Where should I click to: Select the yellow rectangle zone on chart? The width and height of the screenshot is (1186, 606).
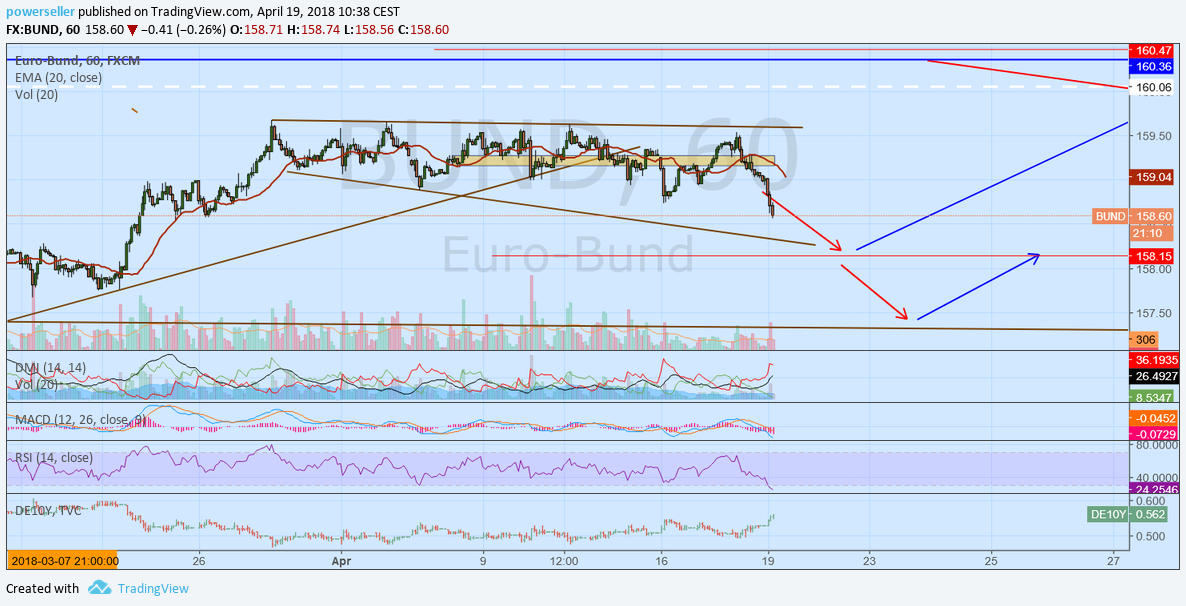point(613,160)
